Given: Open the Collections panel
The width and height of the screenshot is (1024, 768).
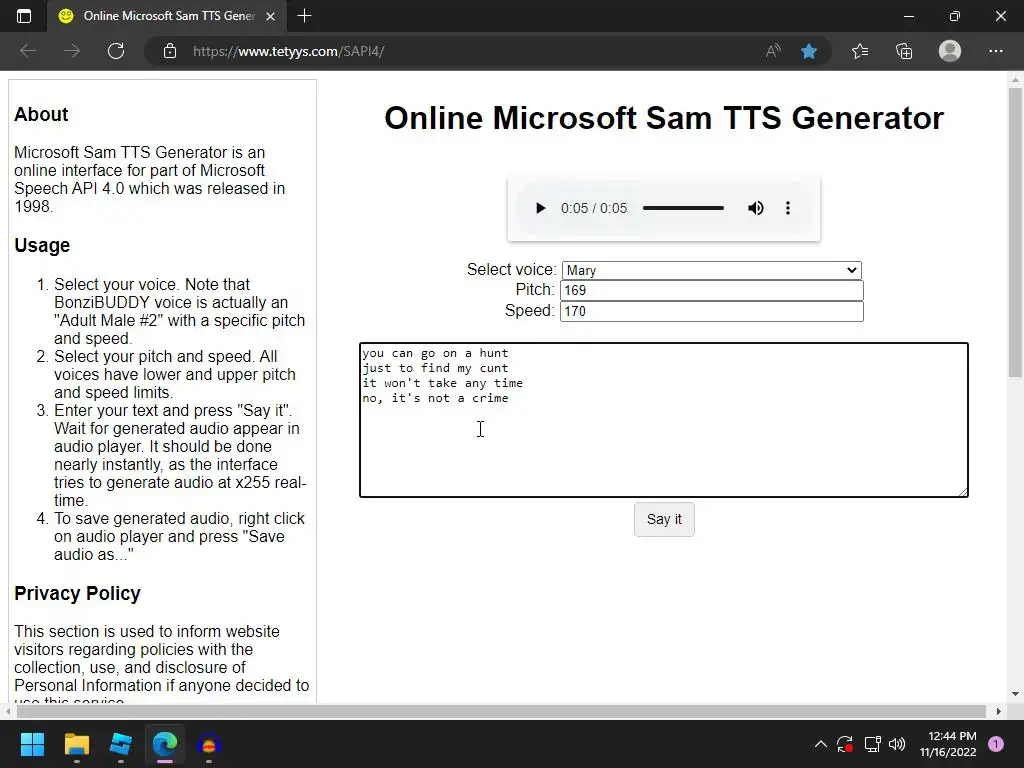Looking at the screenshot, I should pos(904,51).
